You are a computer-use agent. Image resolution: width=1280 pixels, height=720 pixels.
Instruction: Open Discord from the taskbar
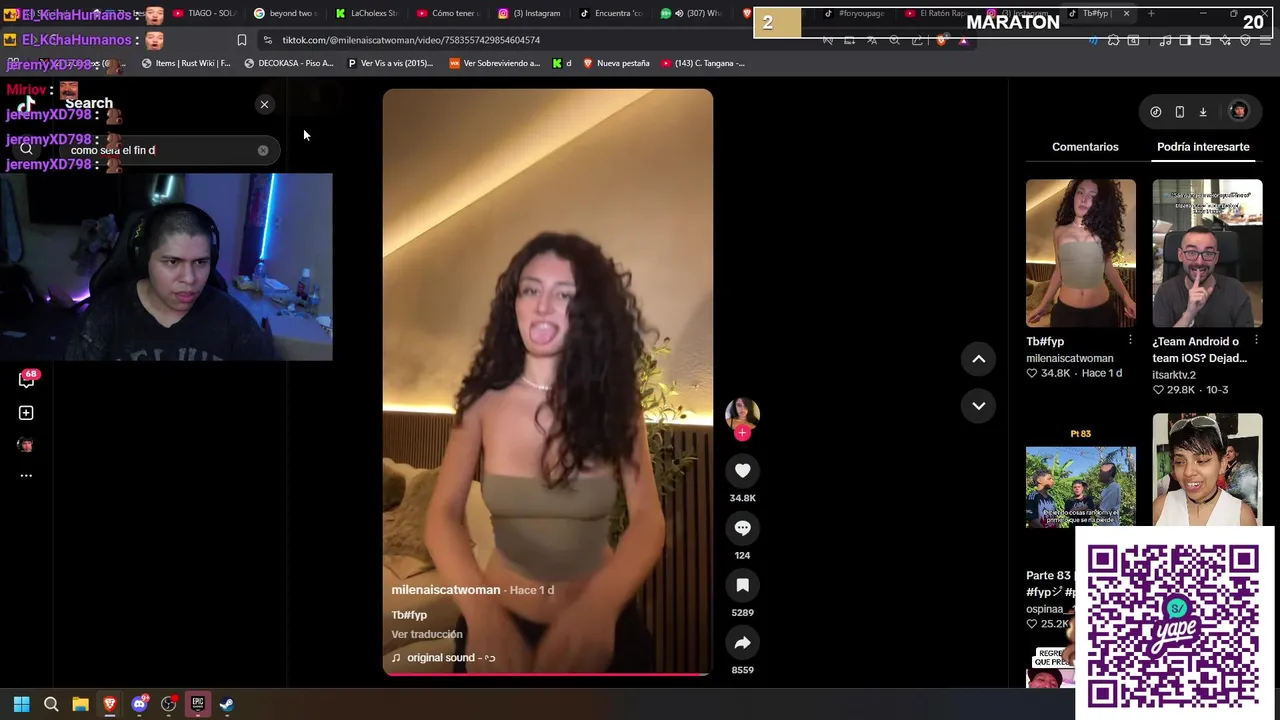139,704
